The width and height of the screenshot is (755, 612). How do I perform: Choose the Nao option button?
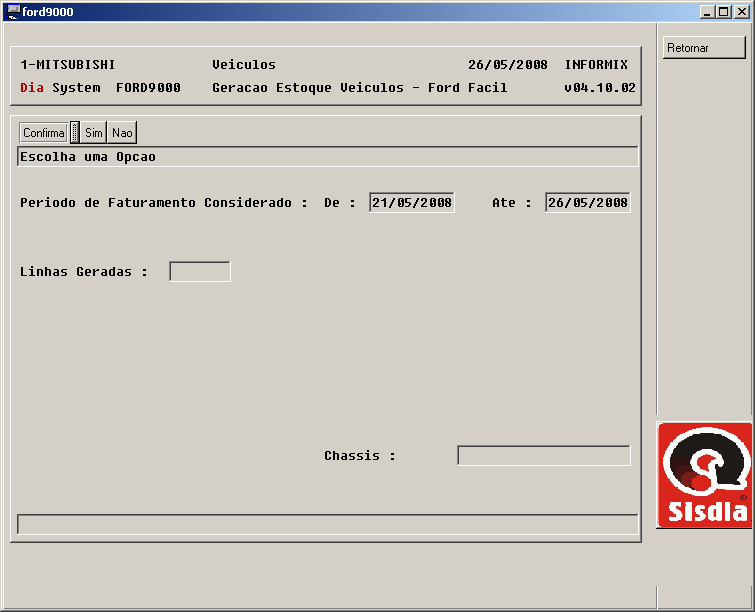[122, 132]
